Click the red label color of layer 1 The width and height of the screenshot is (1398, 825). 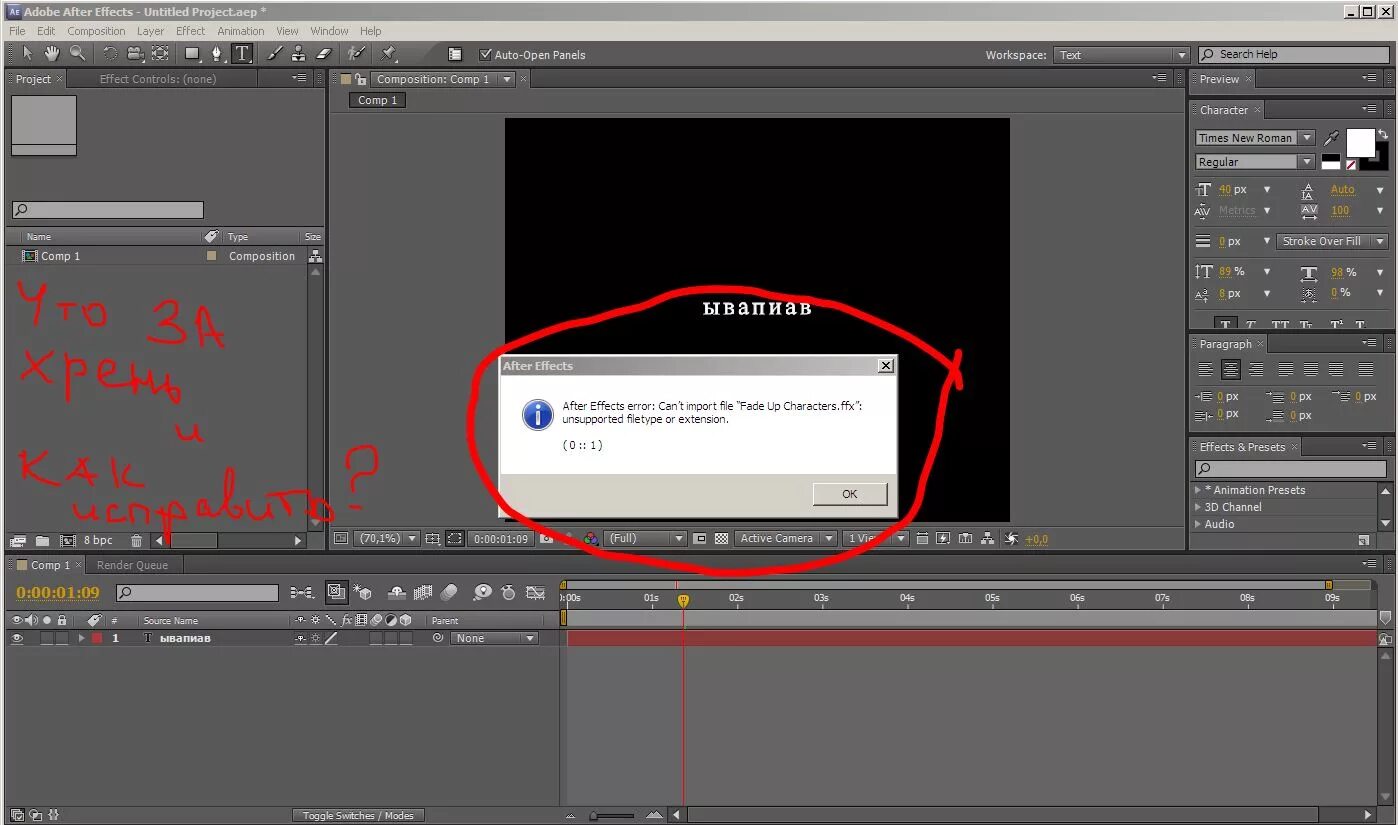(97, 638)
